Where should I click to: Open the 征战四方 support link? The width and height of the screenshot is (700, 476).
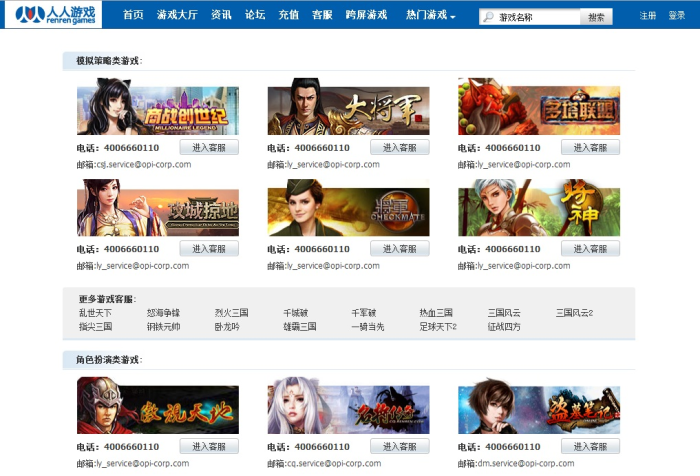pos(504,327)
